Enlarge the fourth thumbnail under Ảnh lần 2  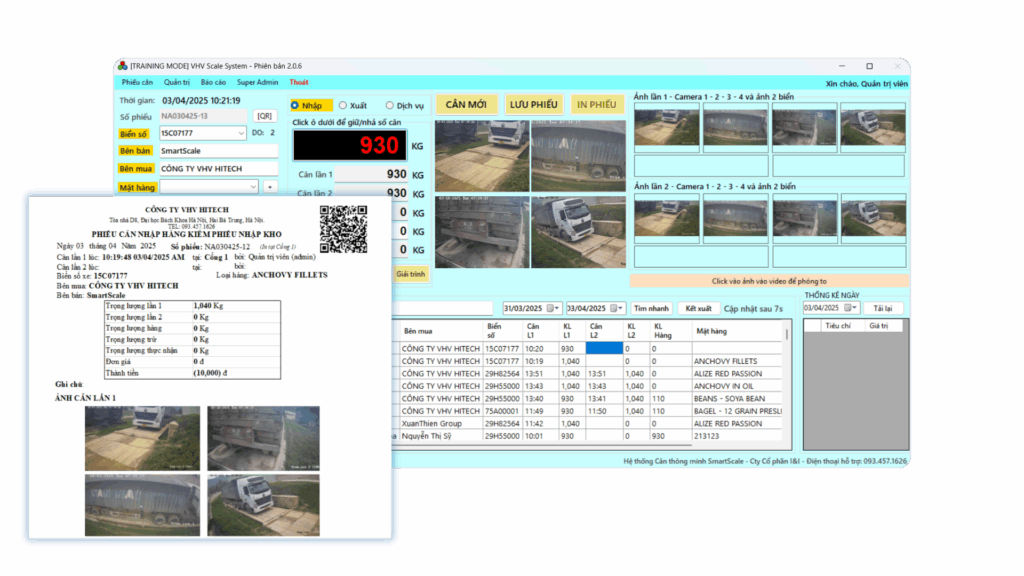873,218
